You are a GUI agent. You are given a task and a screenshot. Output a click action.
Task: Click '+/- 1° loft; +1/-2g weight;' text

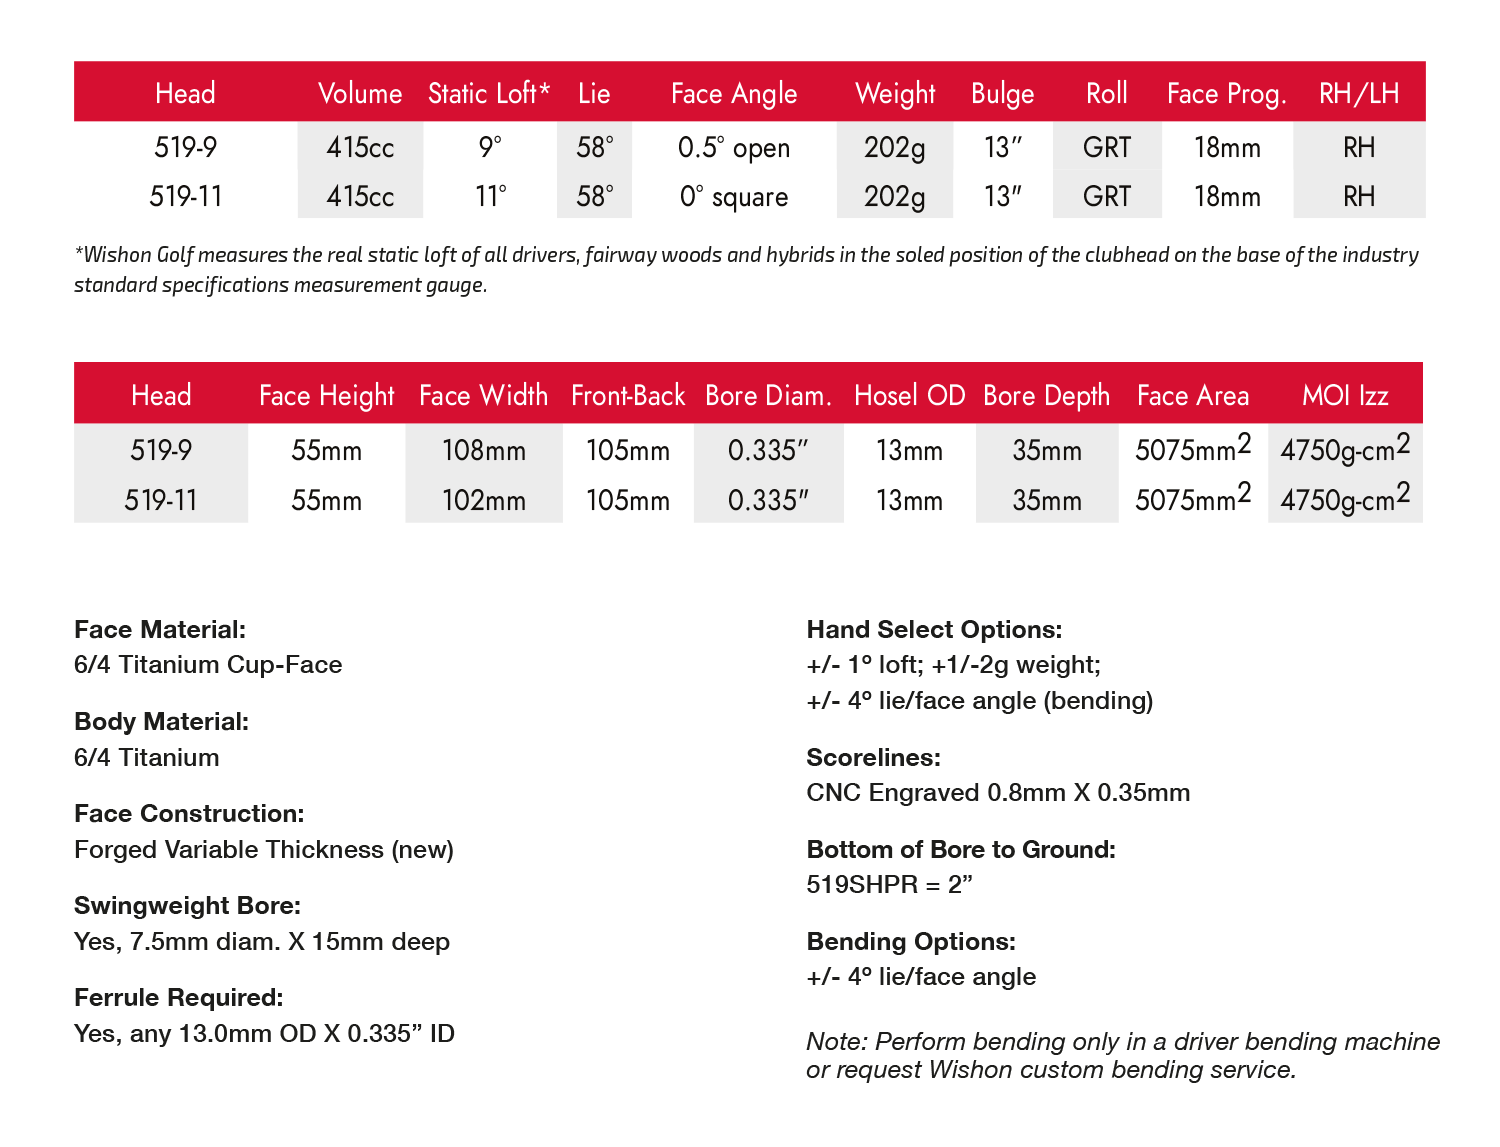(x=953, y=665)
